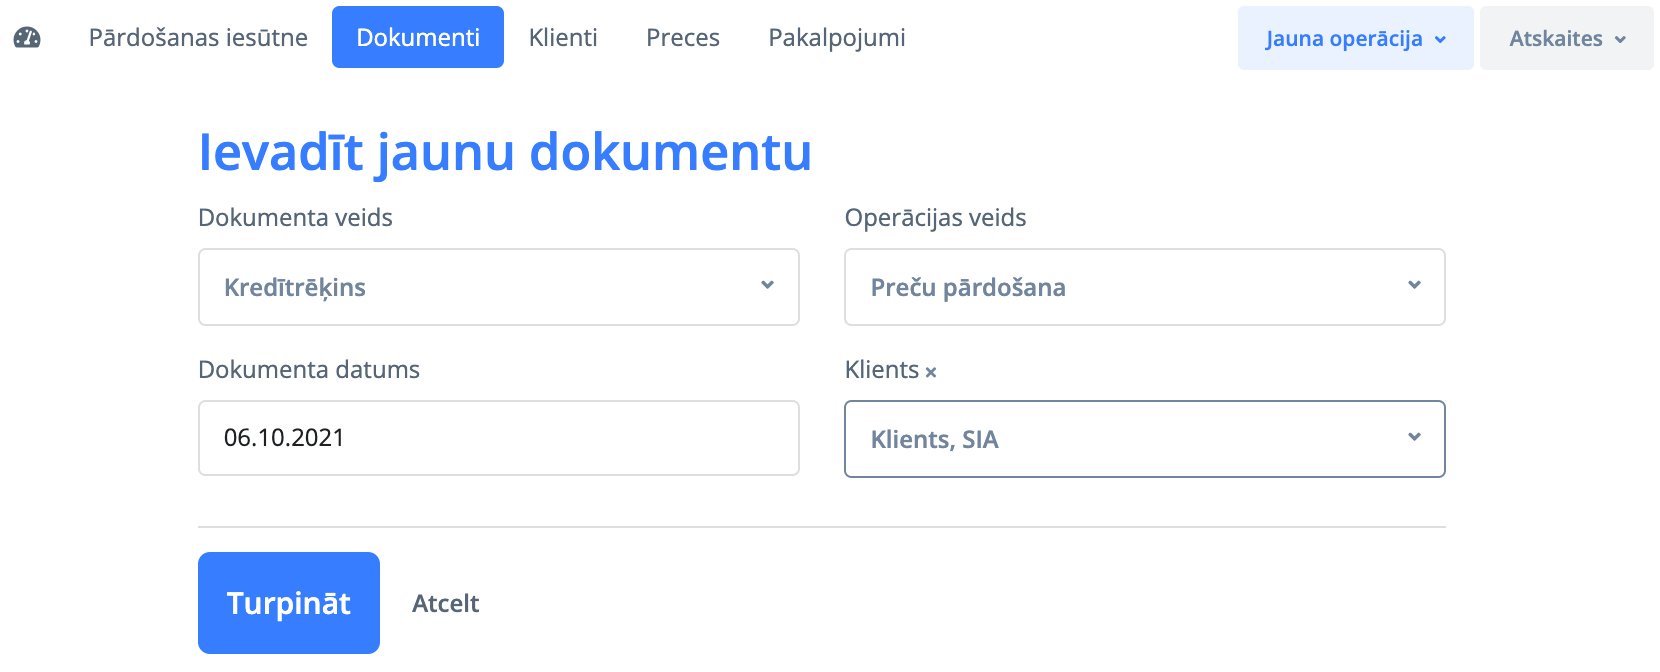Navigate to Preces tab

pos(683,38)
